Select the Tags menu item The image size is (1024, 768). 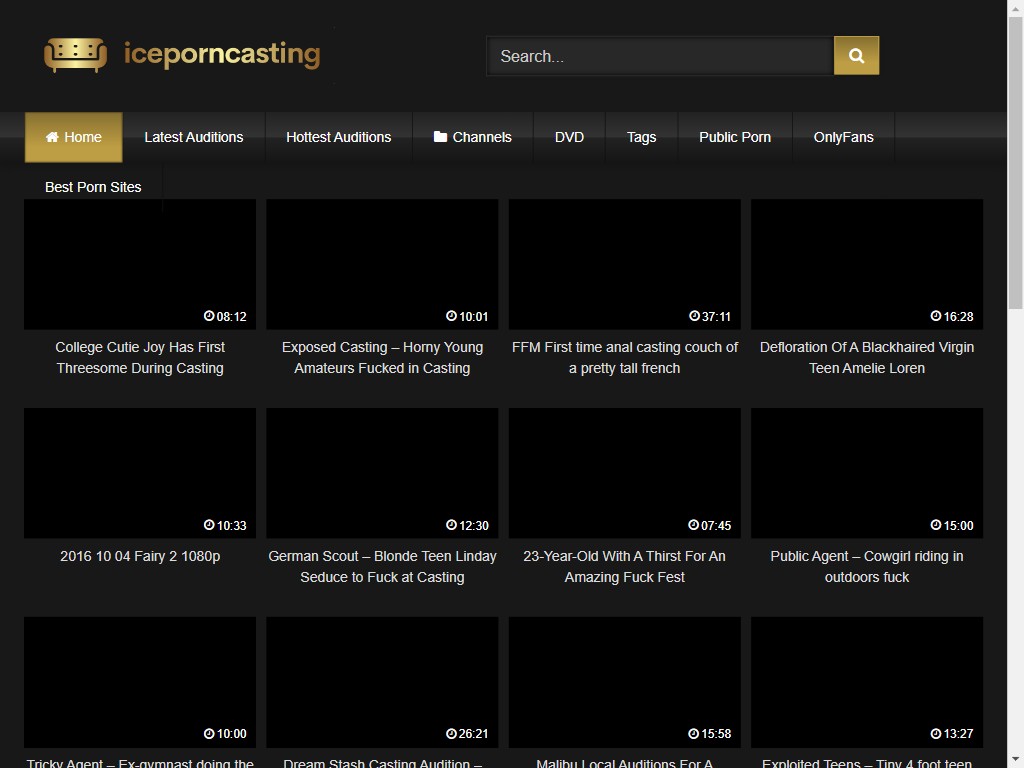641,137
